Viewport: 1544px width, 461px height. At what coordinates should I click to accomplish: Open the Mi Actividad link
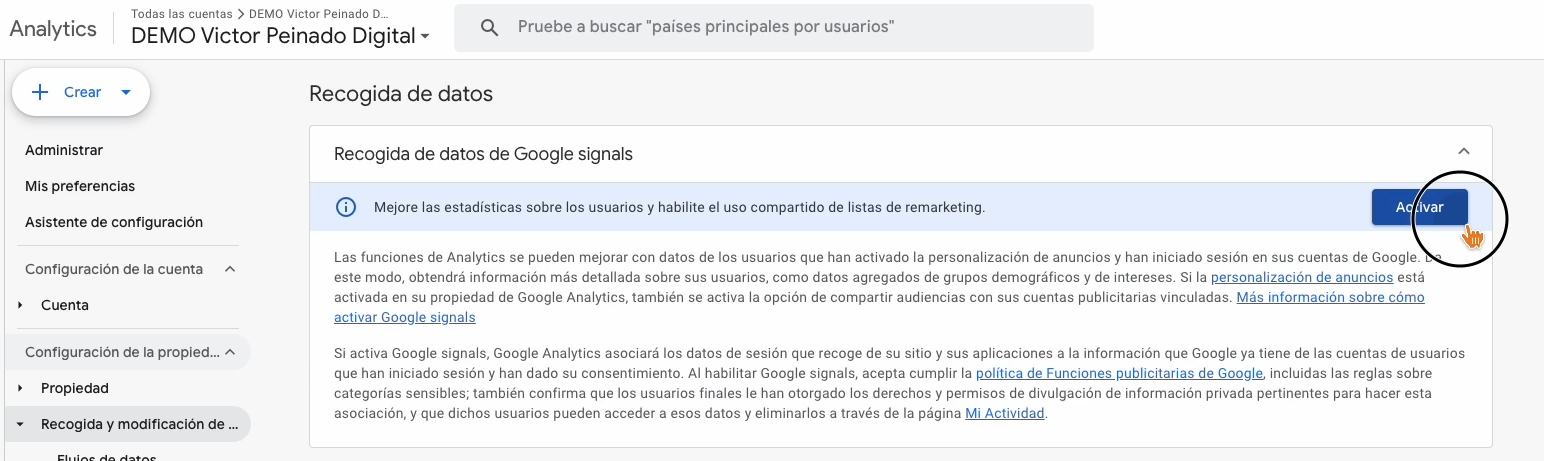tap(1004, 413)
